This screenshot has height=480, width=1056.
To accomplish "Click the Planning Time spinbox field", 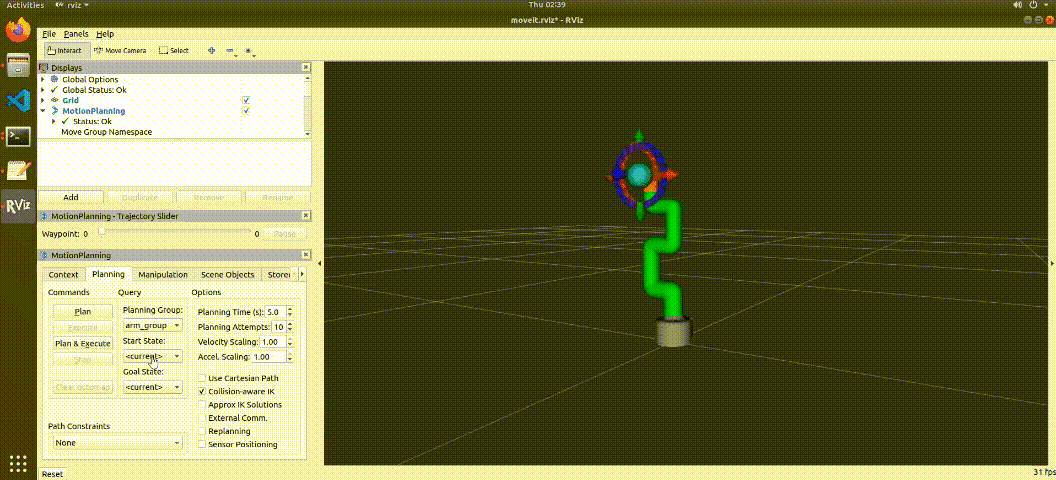I will (x=275, y=312).
